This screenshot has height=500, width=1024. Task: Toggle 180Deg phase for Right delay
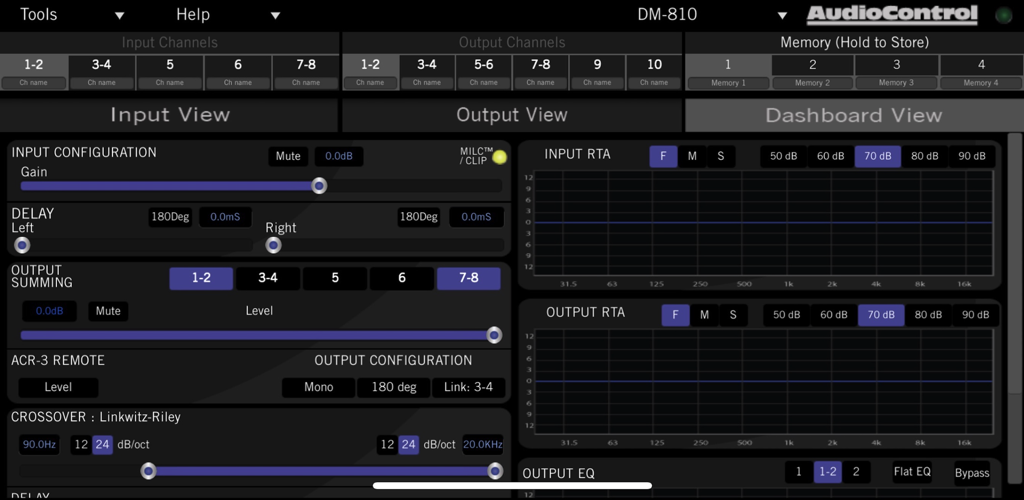(419, 217)
